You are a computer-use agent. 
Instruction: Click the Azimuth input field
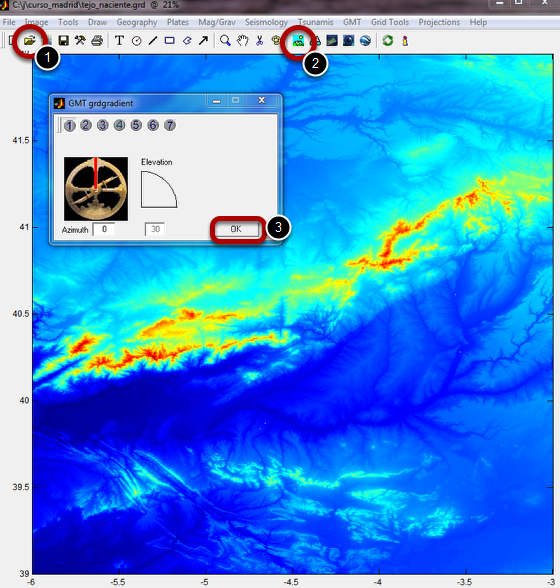click(x=104, y=229)
